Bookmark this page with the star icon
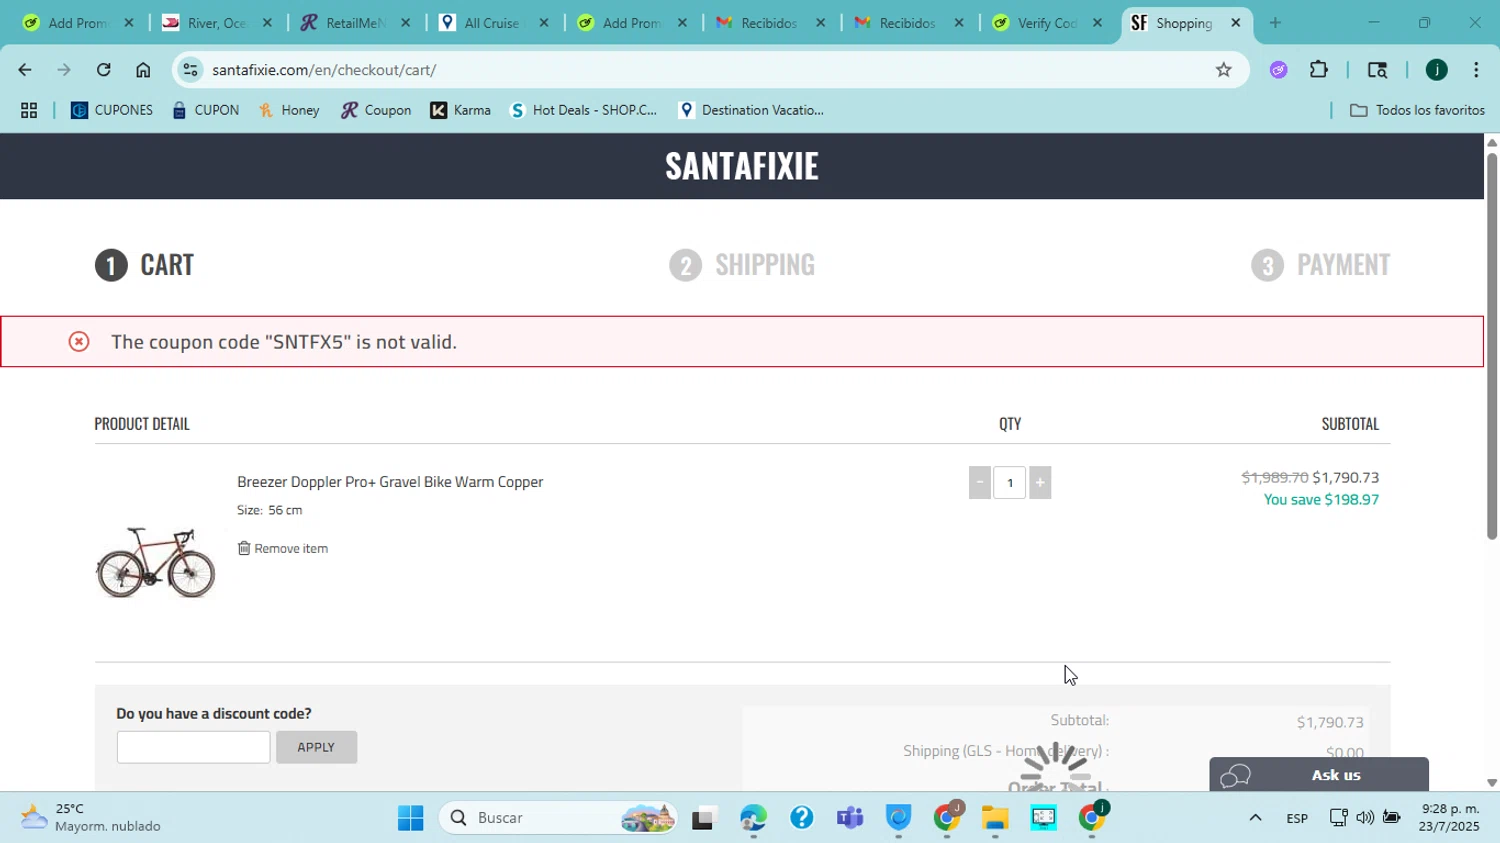The image size is (1500, 843). (1224, 70)
